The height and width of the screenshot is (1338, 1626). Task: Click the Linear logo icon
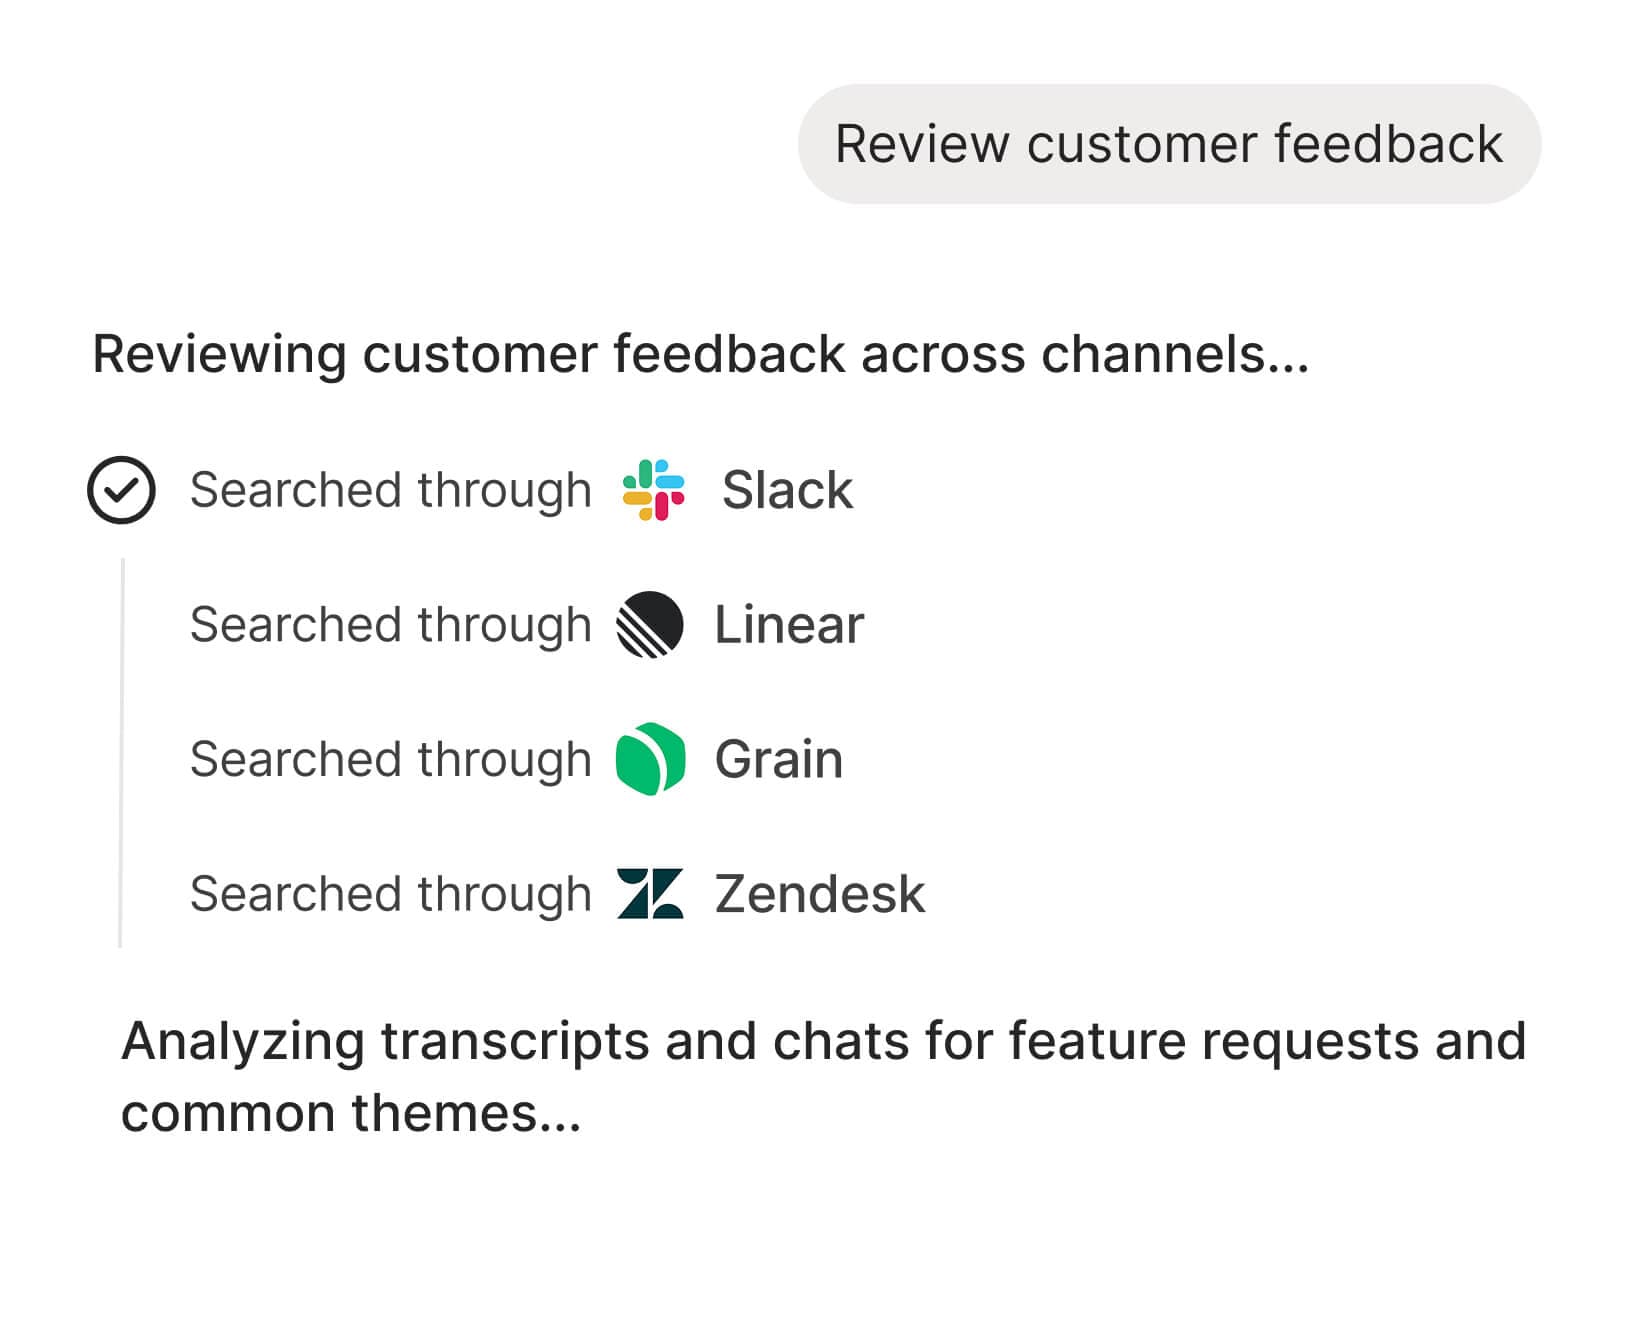(x=650, y=625)
